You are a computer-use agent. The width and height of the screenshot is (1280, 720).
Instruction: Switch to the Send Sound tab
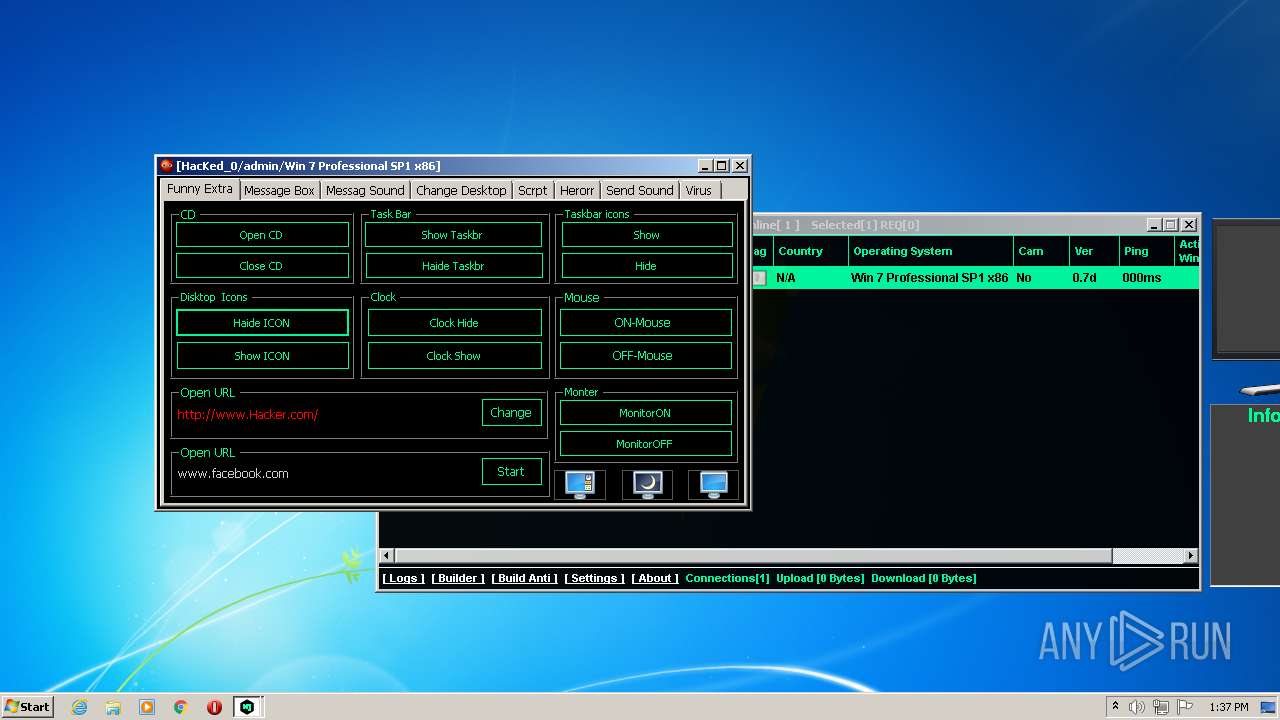pos(640,190)
